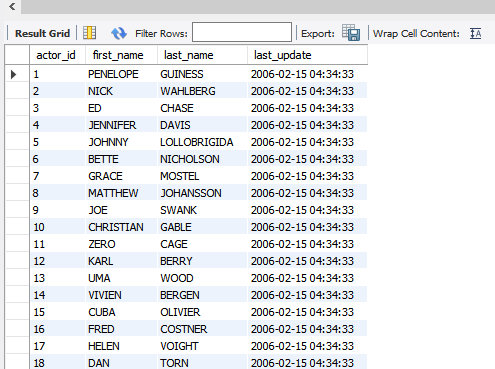
Task: Select the CHRISTIAN first name cell
Action: tap(121, 227)
